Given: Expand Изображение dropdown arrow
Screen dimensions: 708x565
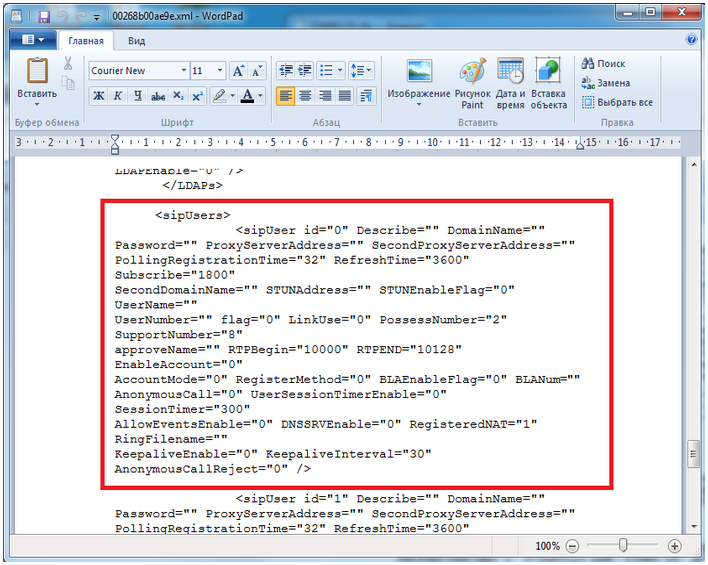Looking at the screenshot, I should (x=419, y=104).
